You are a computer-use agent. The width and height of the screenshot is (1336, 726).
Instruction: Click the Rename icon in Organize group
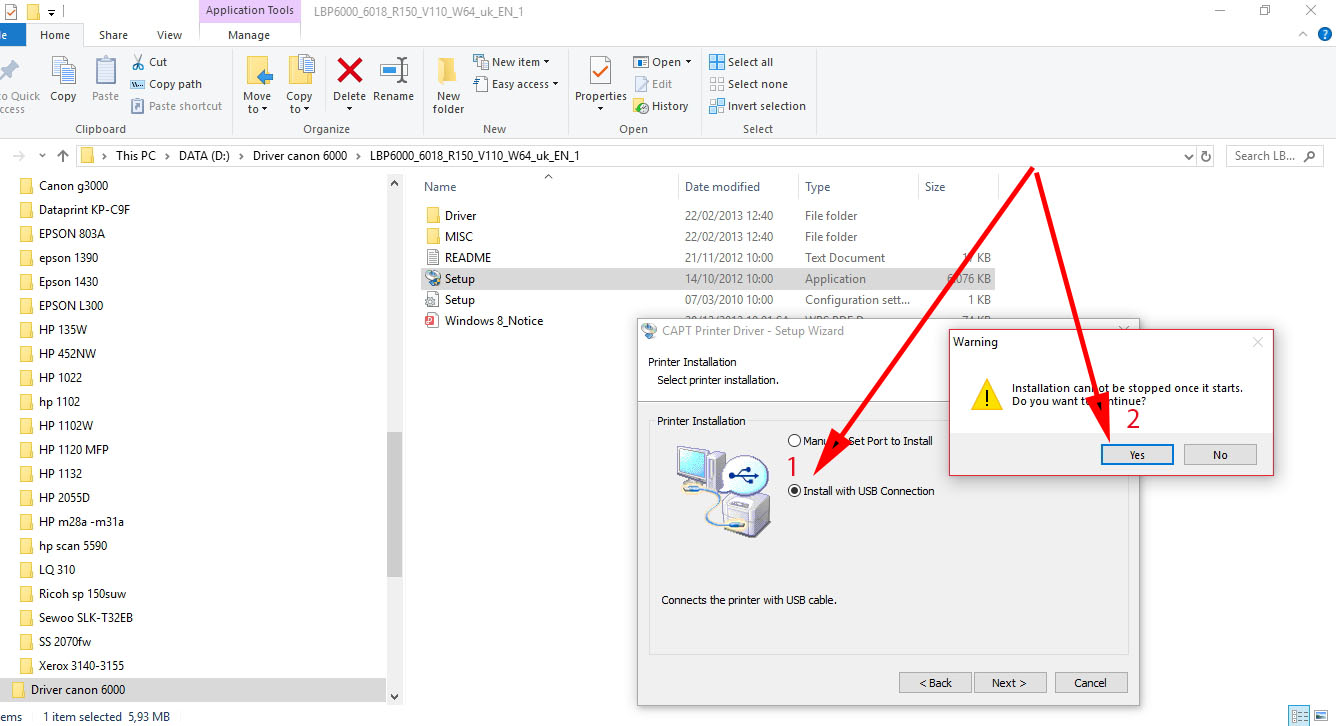pos(393,73)
